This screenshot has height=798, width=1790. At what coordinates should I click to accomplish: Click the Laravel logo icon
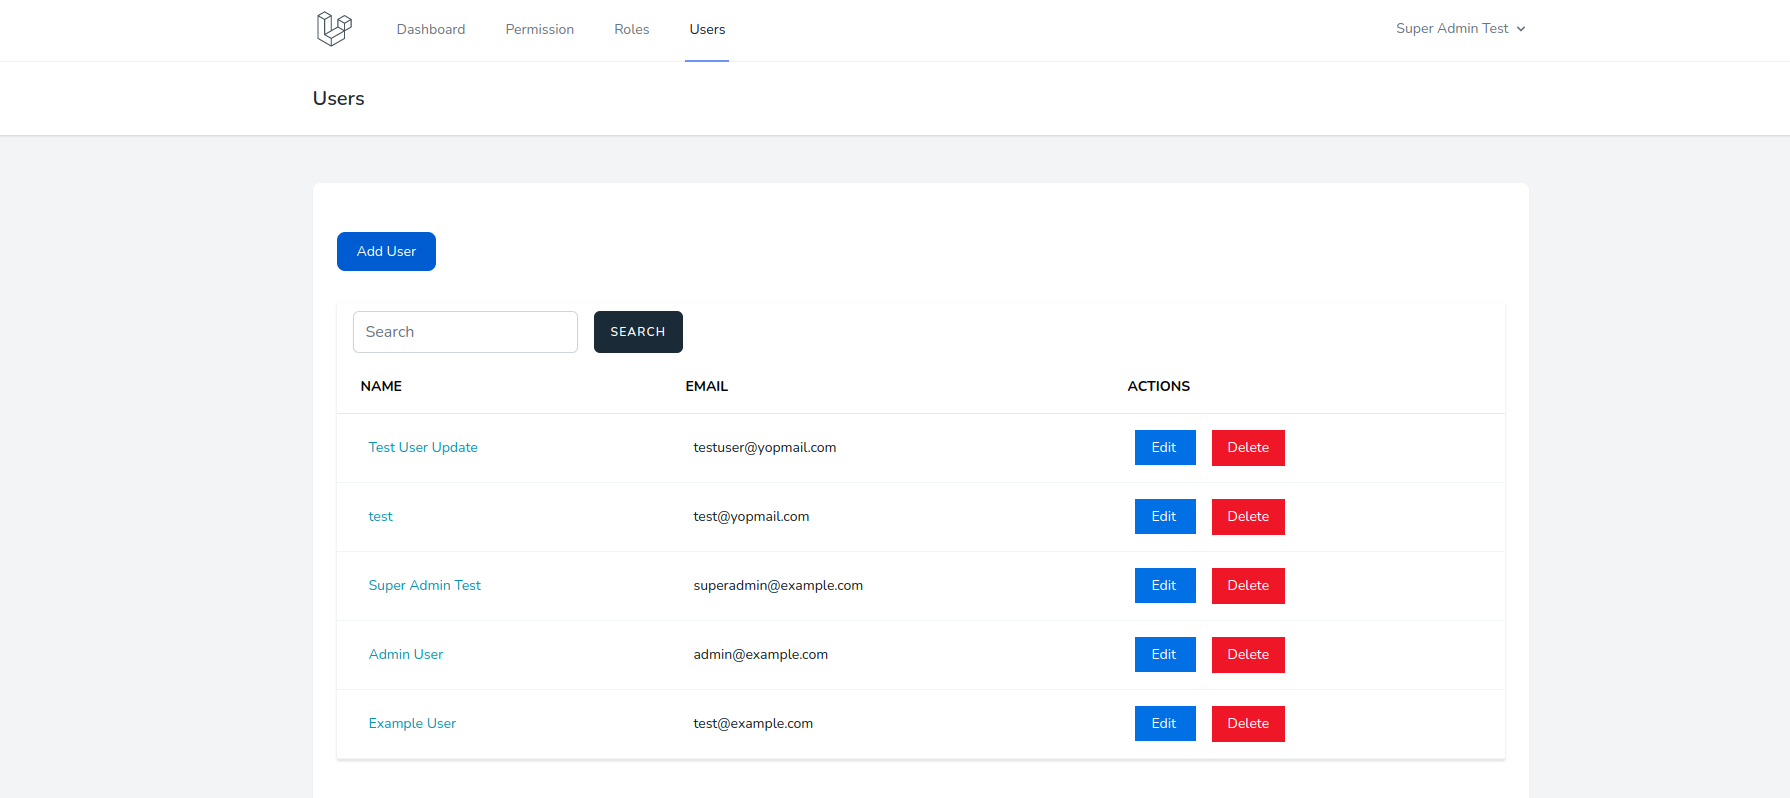[334, 29]
